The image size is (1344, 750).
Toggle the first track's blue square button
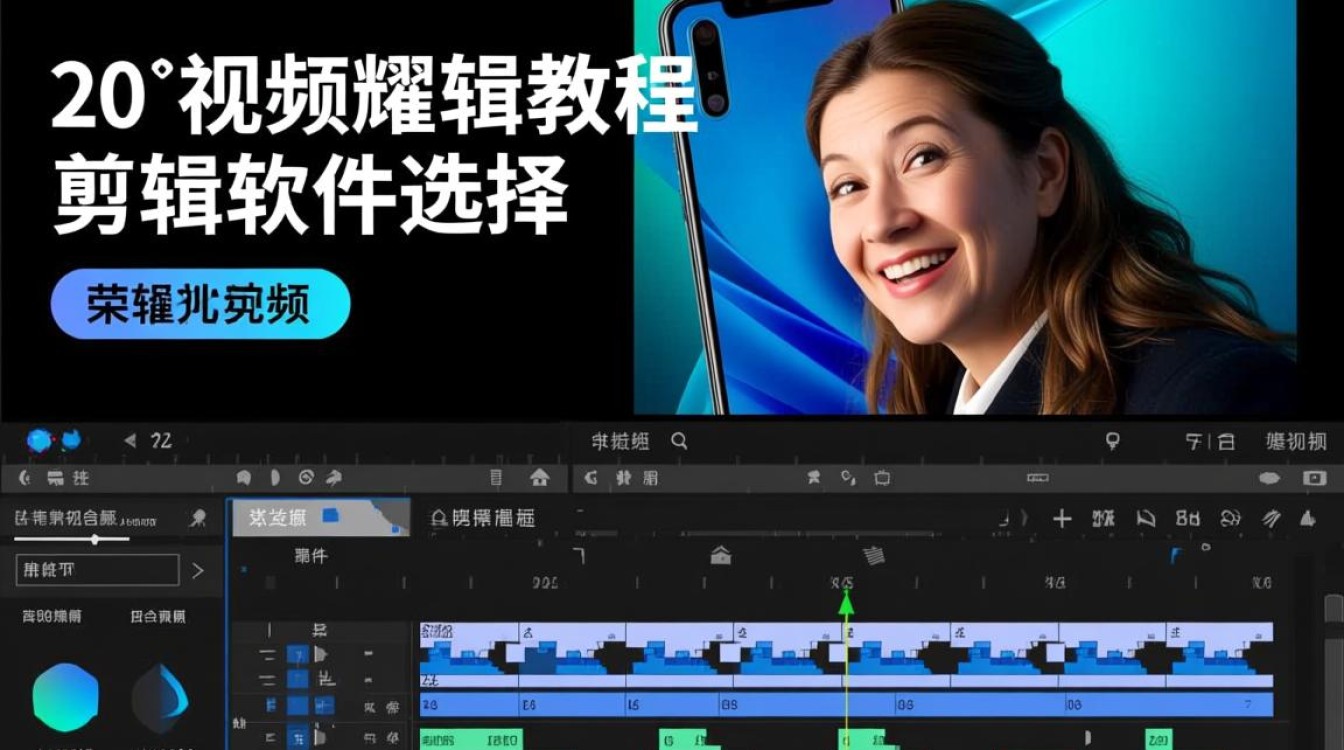coord(298,655)
